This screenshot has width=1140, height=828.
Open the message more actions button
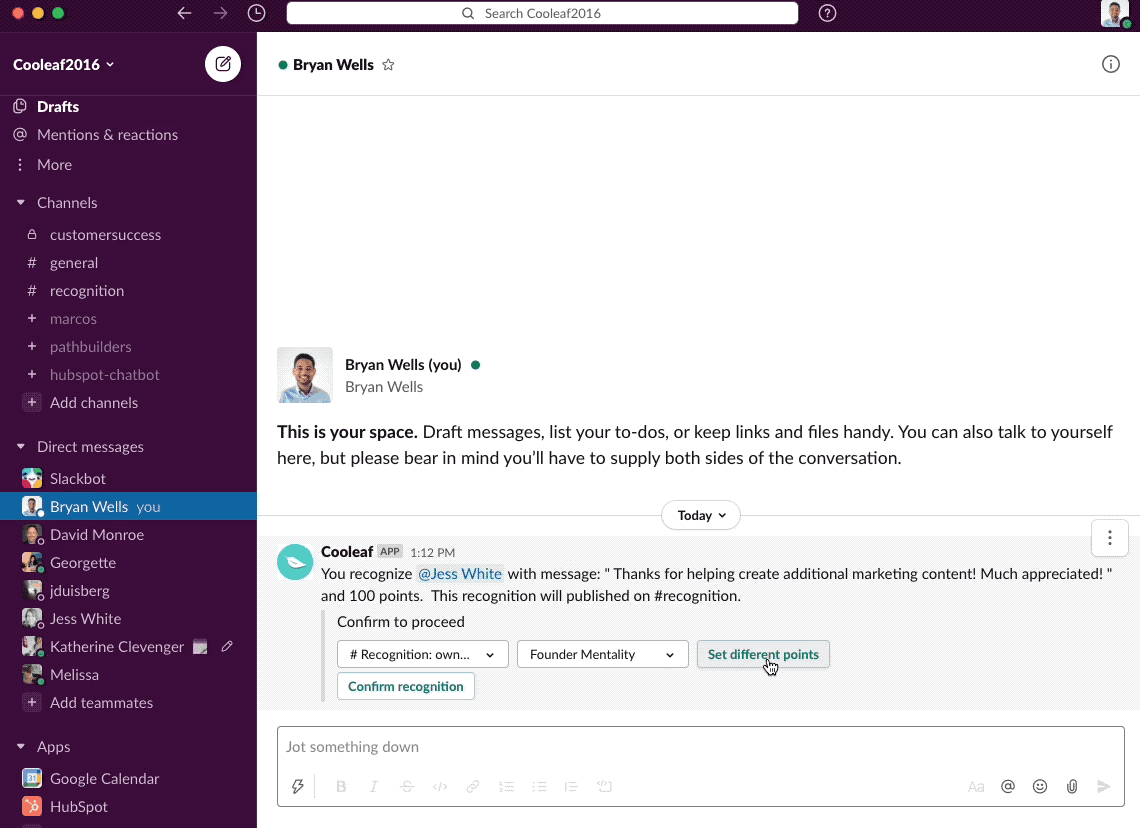point(1109,538)
